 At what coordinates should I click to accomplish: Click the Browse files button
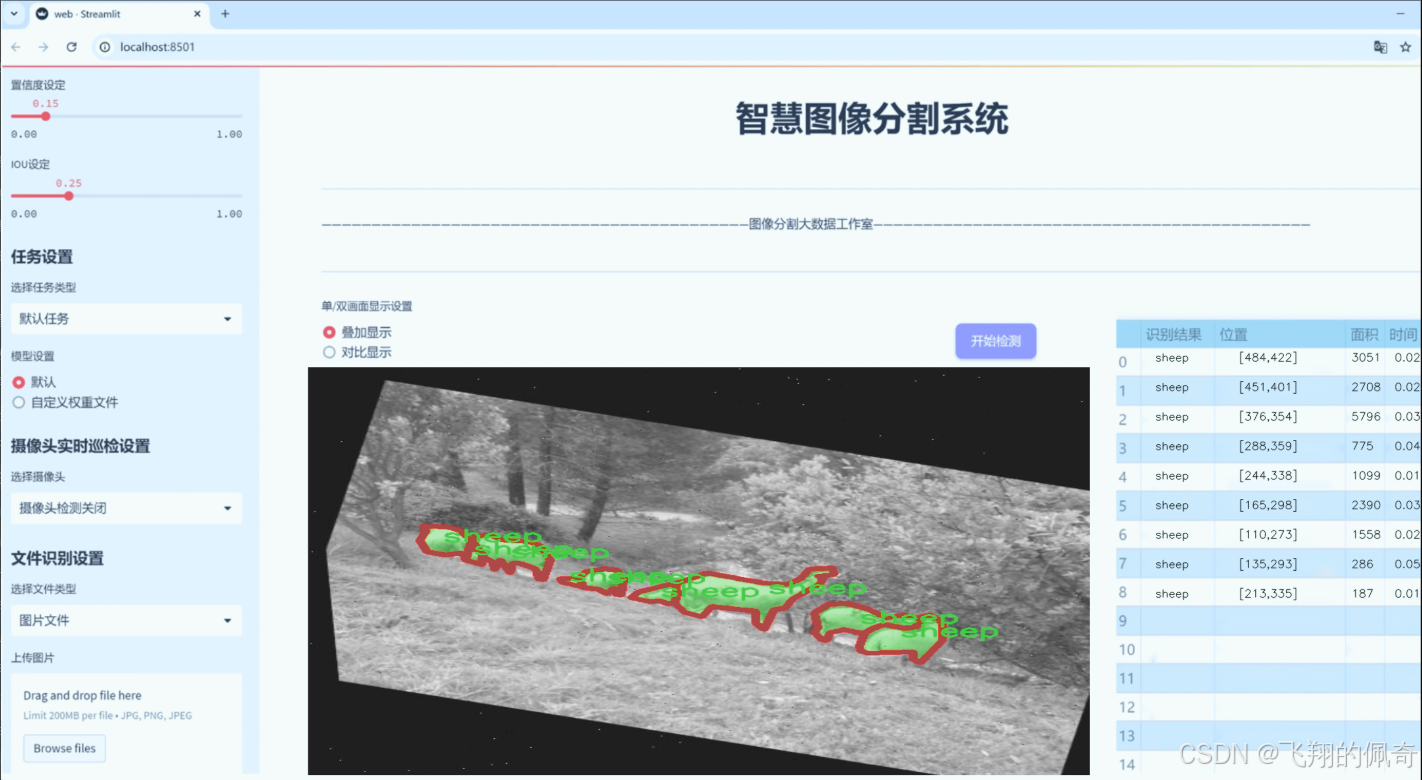click(x=65, y=748)
